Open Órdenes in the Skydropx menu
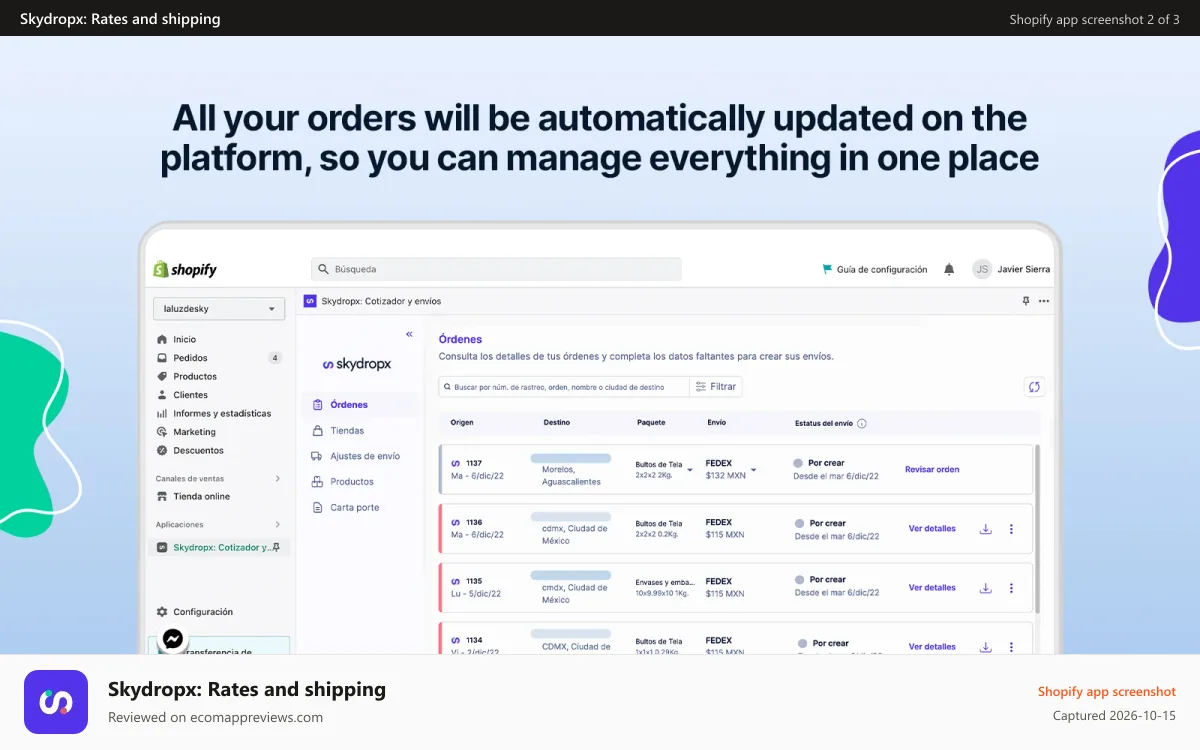Viewport: 1200px width, 750px height. (x=349, y=405)
